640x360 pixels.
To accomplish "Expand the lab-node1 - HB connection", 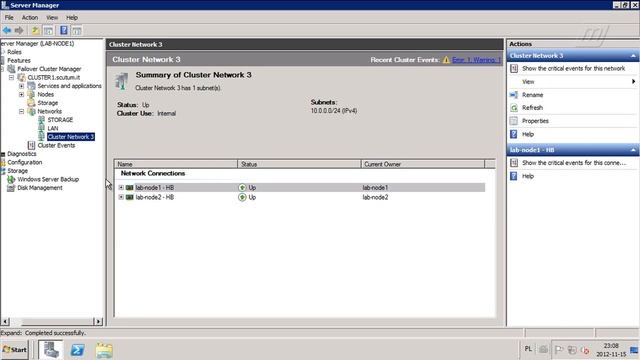I will (121, 187).
